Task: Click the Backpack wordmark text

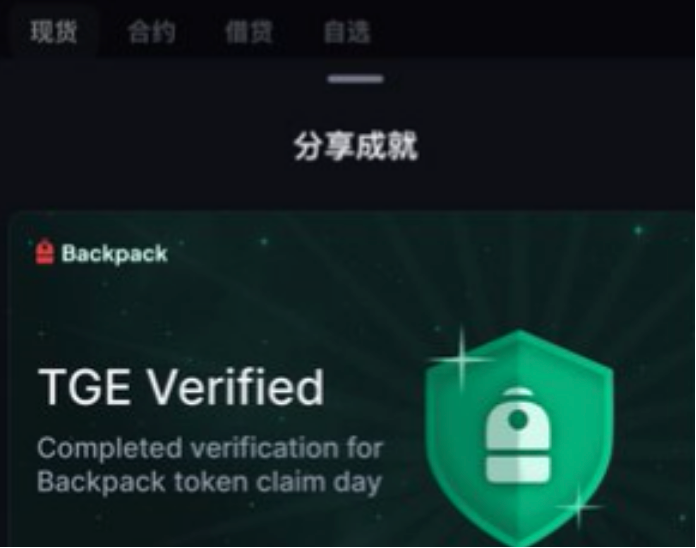Action: pyautogui.click(x=115, y=254)
